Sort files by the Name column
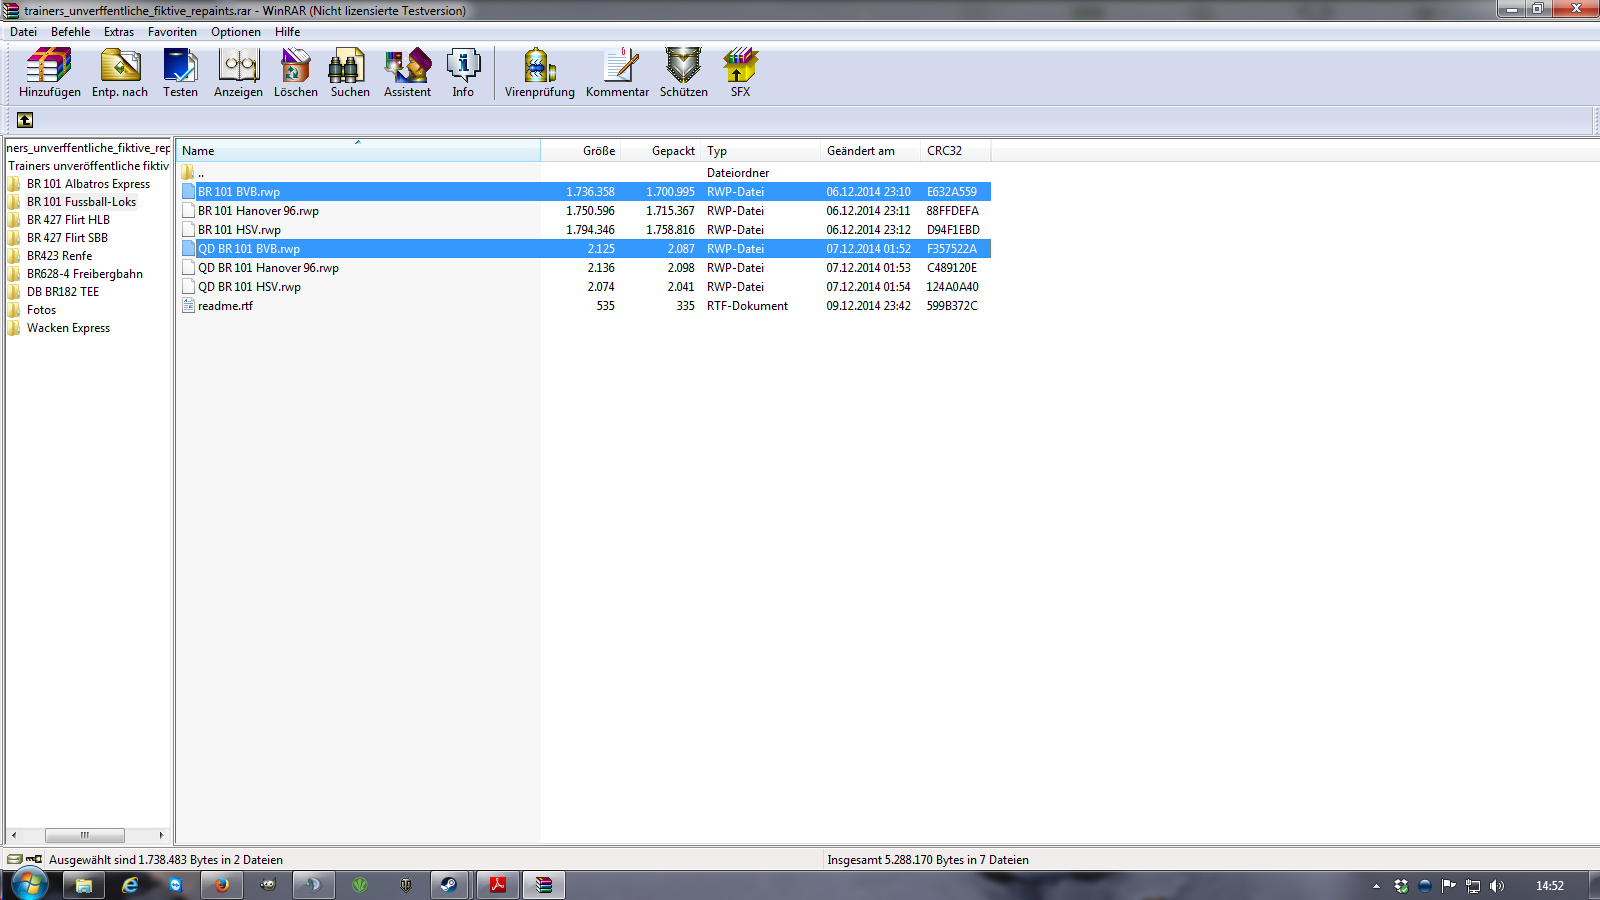This screenshot has width=1600, height=900. pyautogui.click(x=358, y=151)
